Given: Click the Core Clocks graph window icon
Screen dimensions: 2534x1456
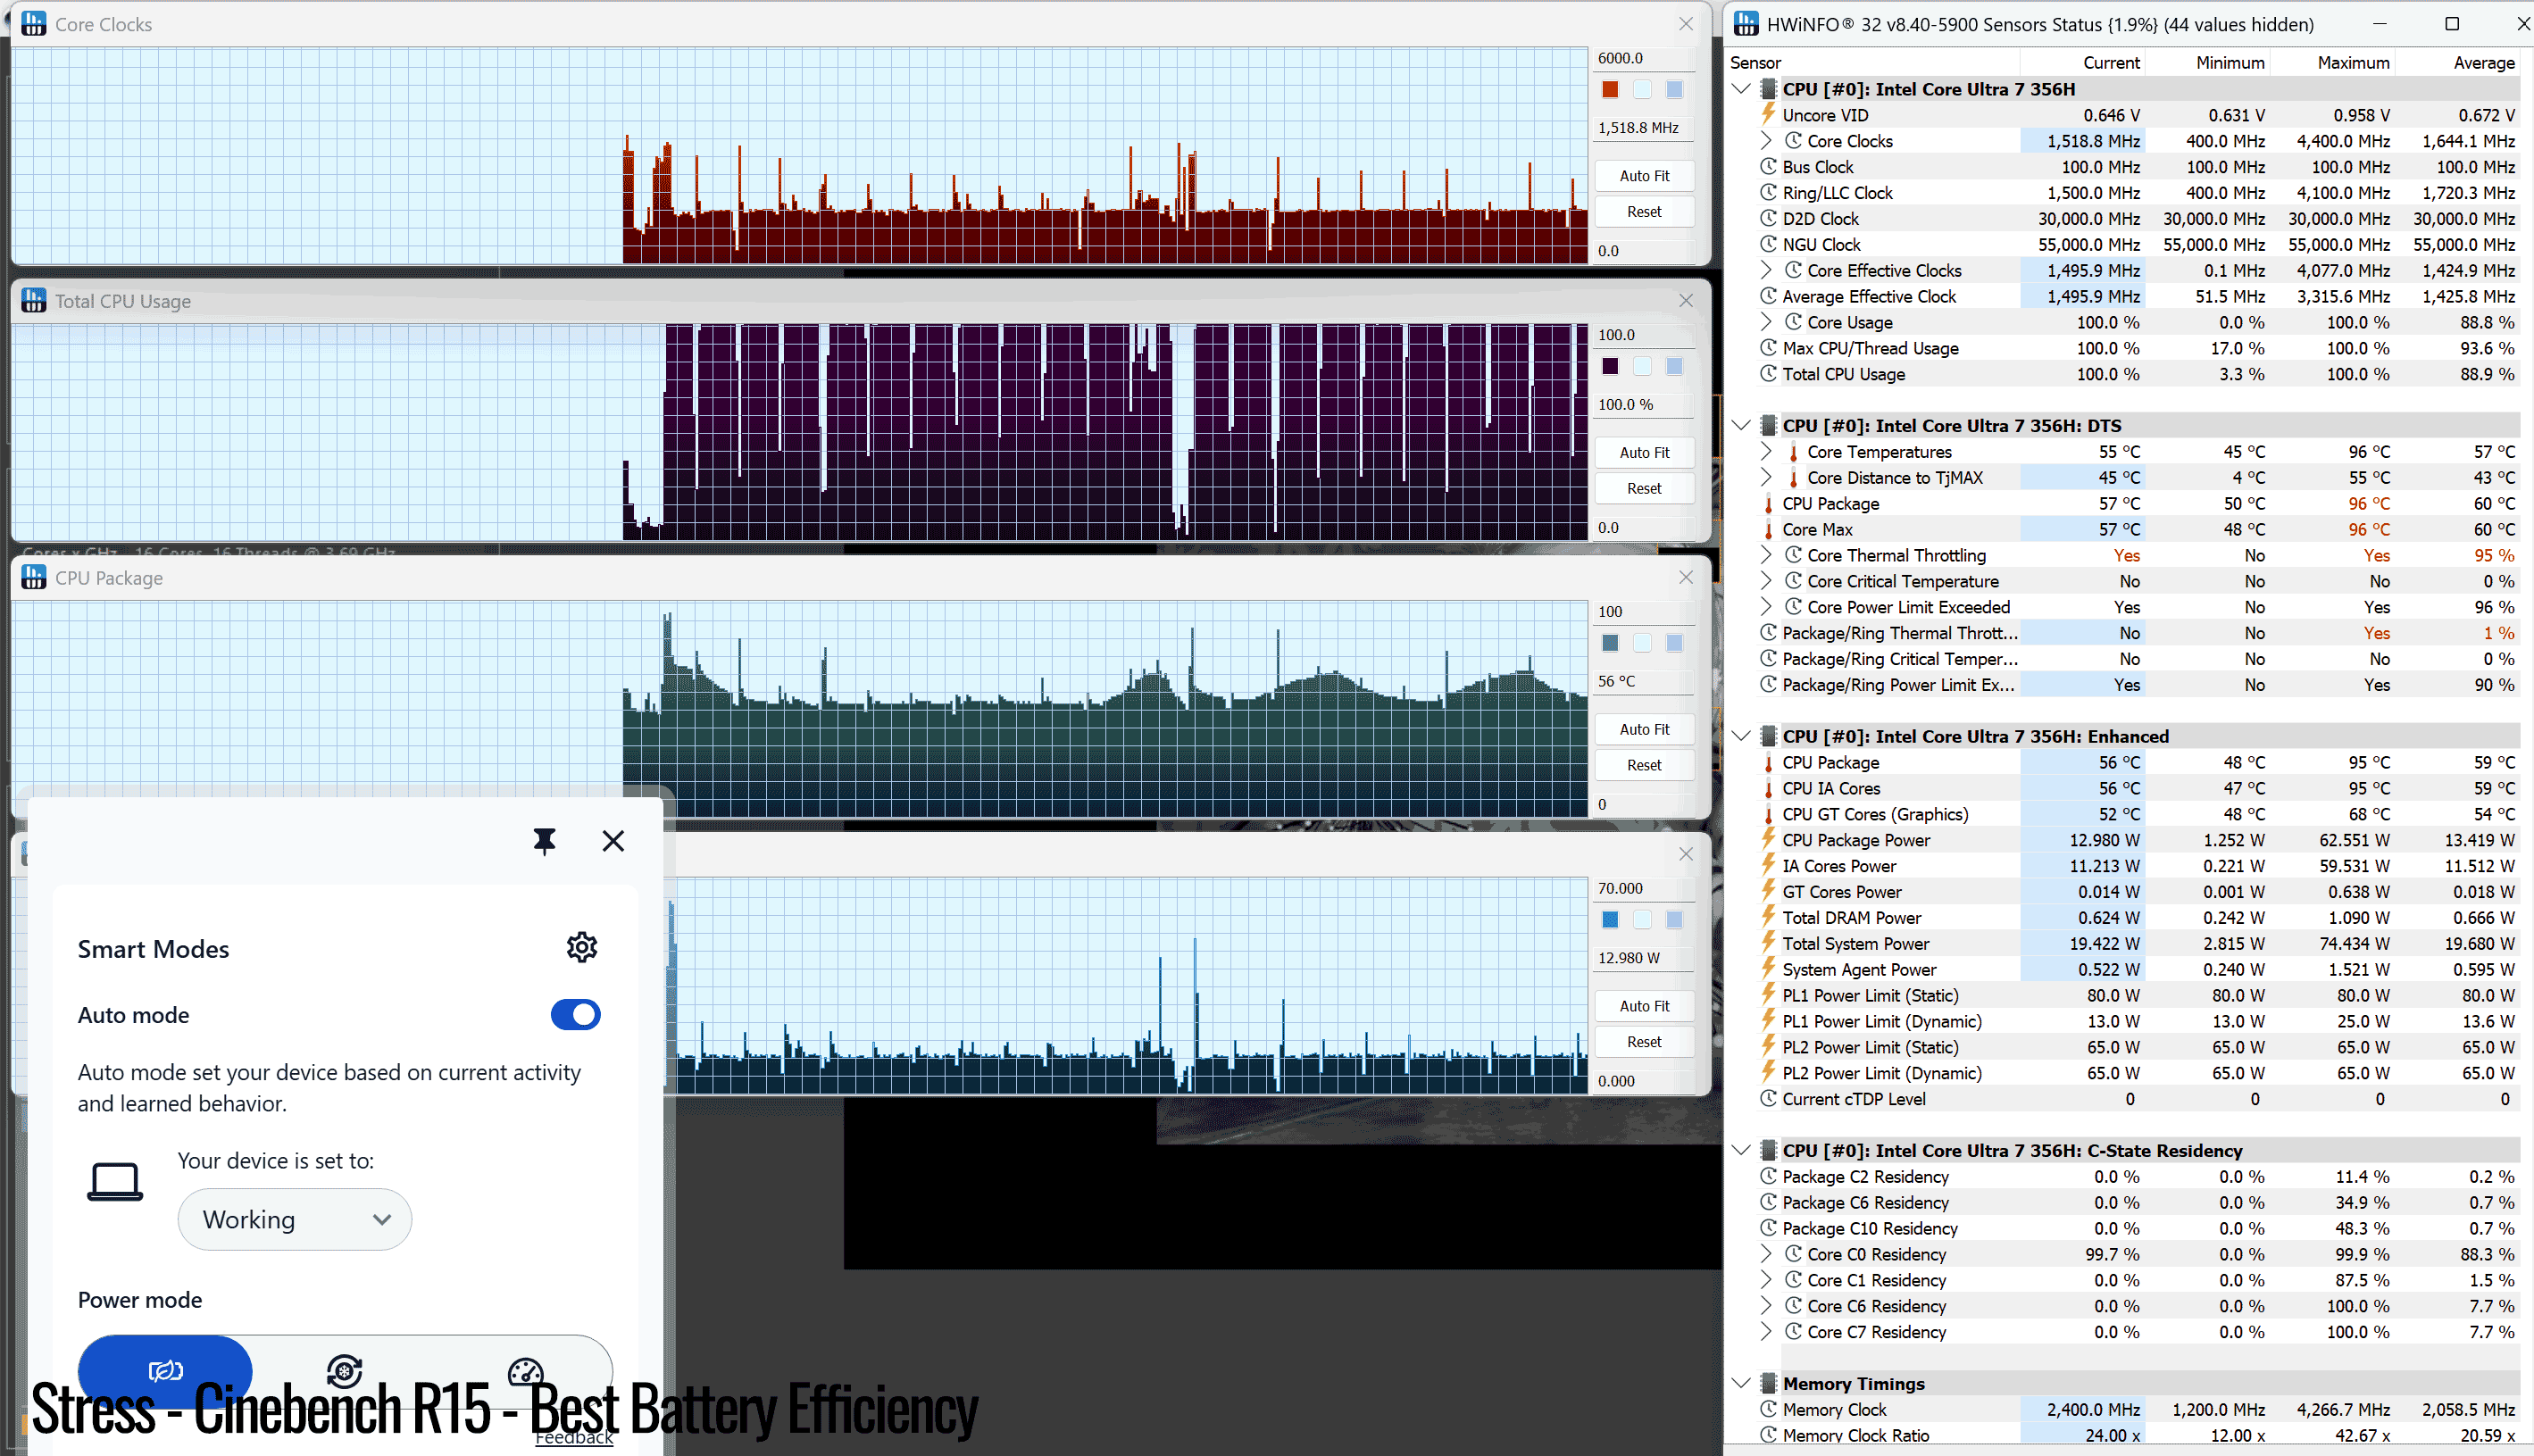Looking at the screenshot, I should click(33, 24).
